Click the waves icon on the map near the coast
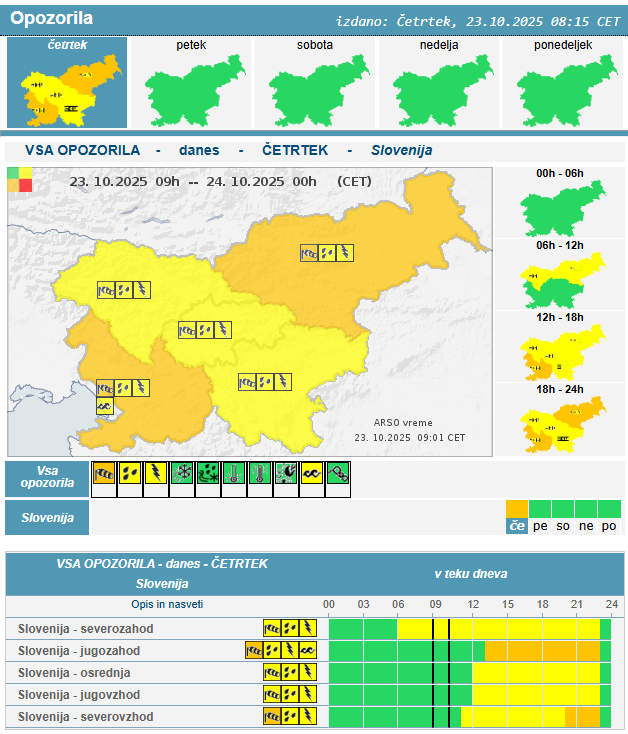Image resolution: width=628 pixels, height=734 pixels. [x=105, y=406]
